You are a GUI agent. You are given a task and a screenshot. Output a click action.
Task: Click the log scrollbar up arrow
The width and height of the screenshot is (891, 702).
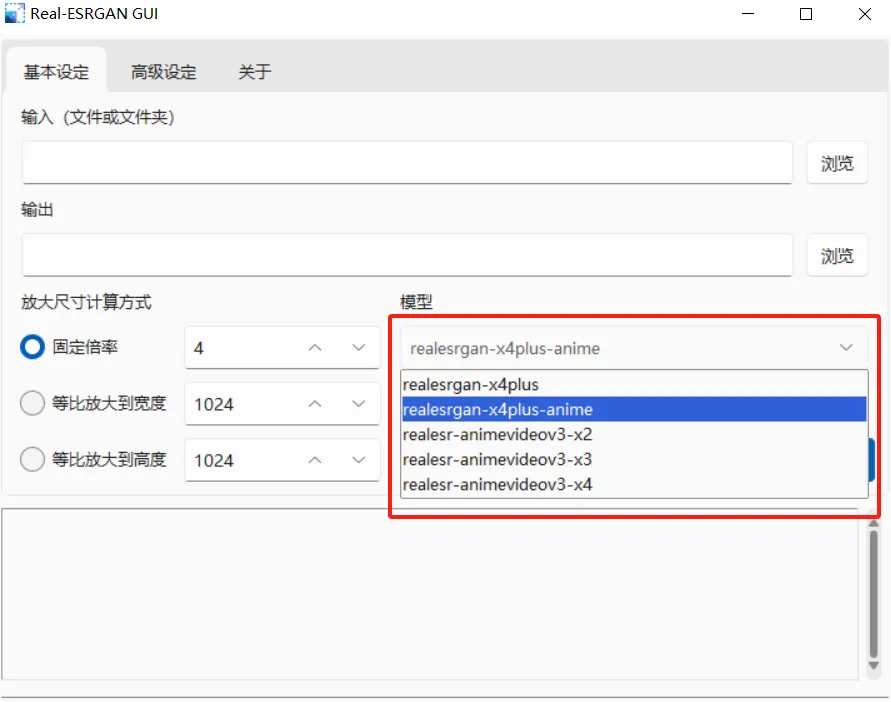point(873,523)
